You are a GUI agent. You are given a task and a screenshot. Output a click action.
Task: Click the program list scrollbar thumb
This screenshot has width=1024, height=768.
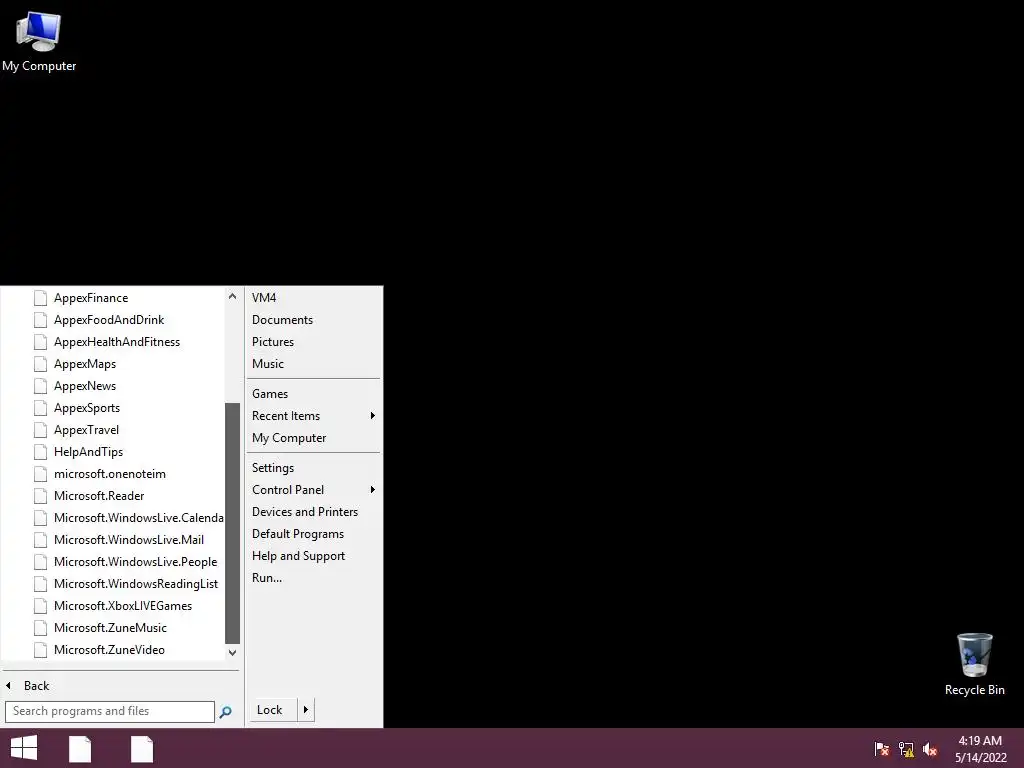point(232,523)
